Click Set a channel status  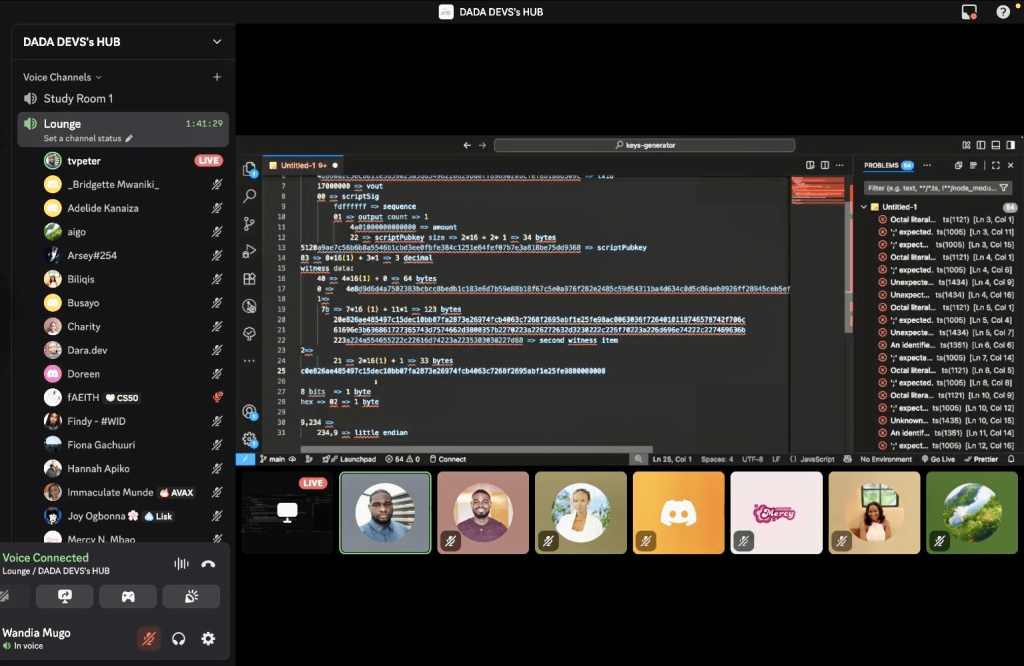tap(87, 138)
